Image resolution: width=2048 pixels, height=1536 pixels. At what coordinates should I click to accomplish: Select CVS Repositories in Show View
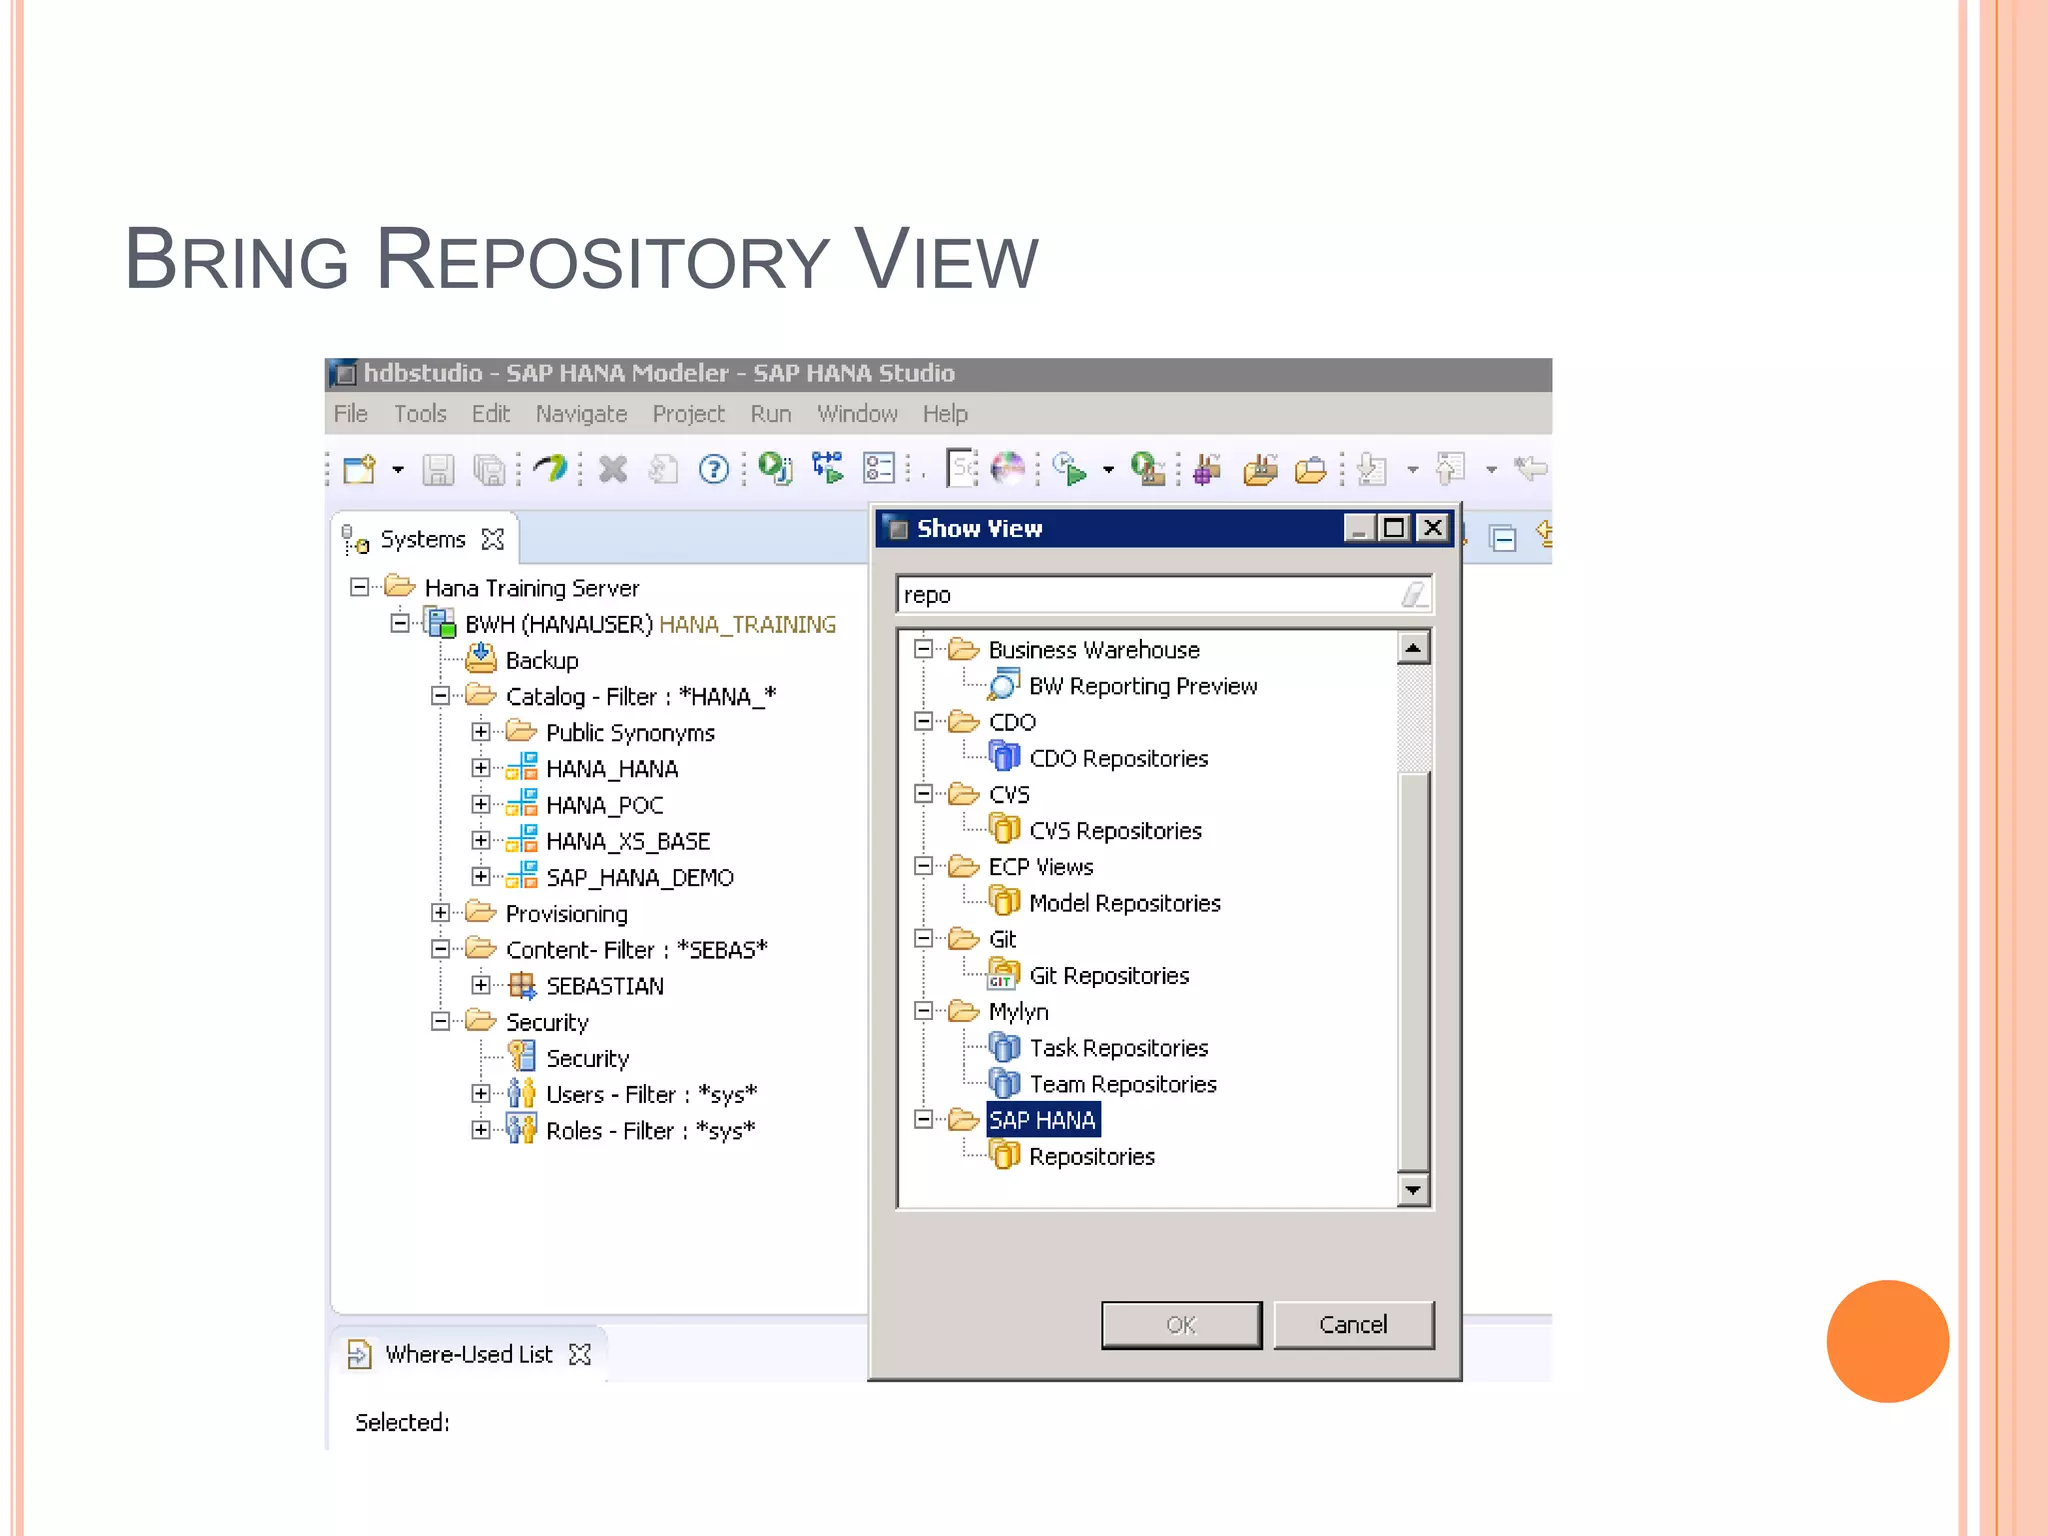pyautogui.click(x=1115, y=831)
